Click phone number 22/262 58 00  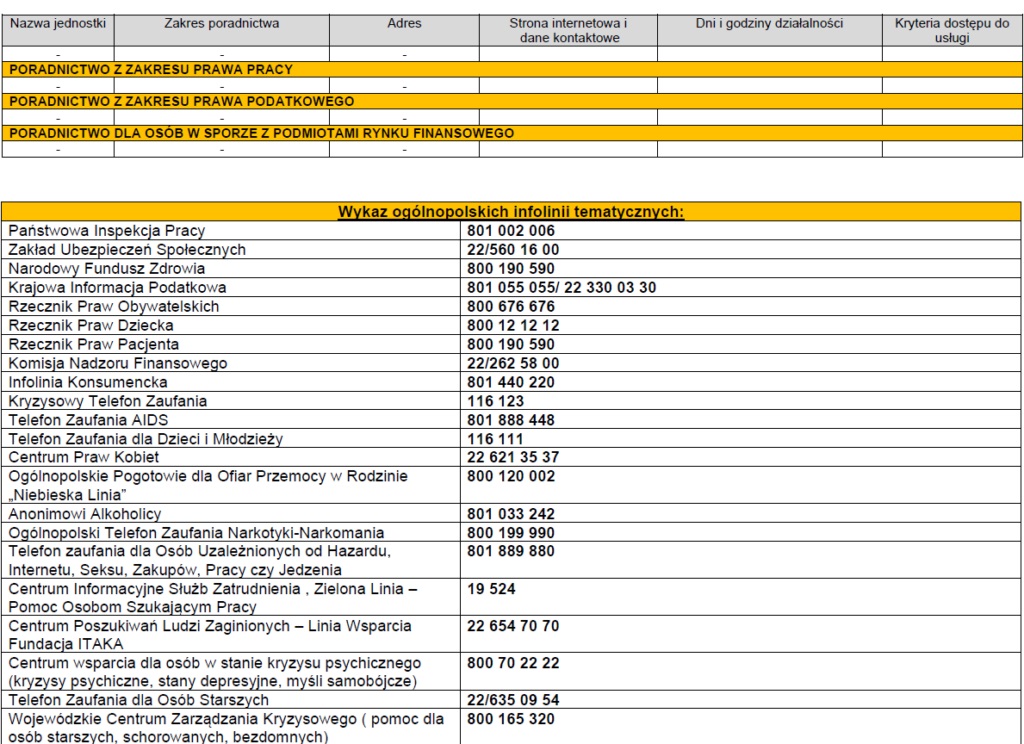click(513, 363)
